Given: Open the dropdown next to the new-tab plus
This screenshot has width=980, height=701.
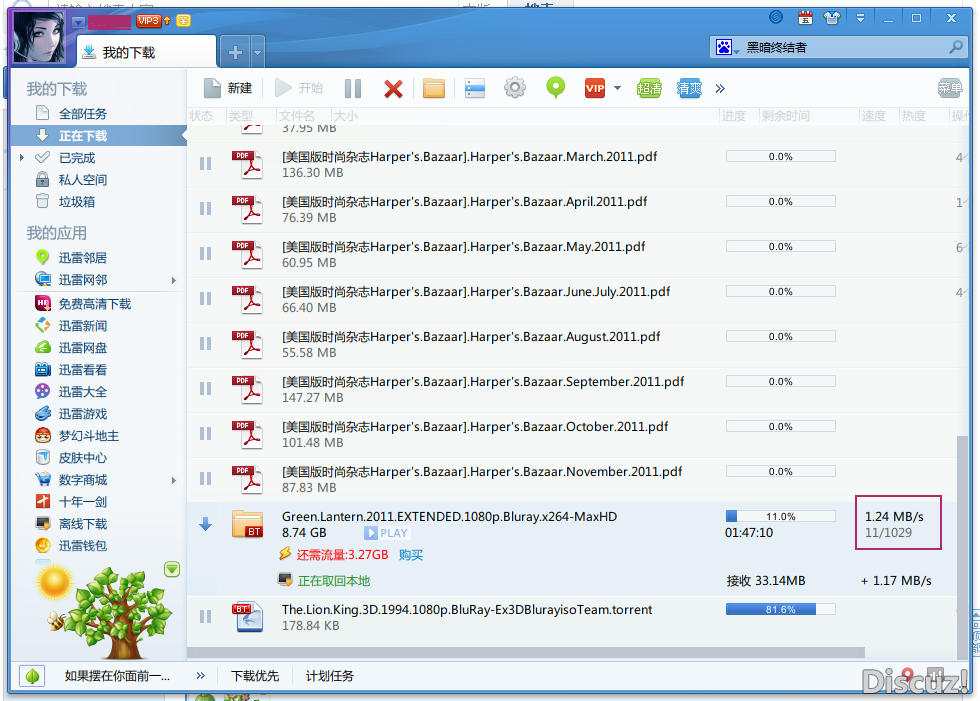Looking at the screenshot, I should tap(257, 52).
